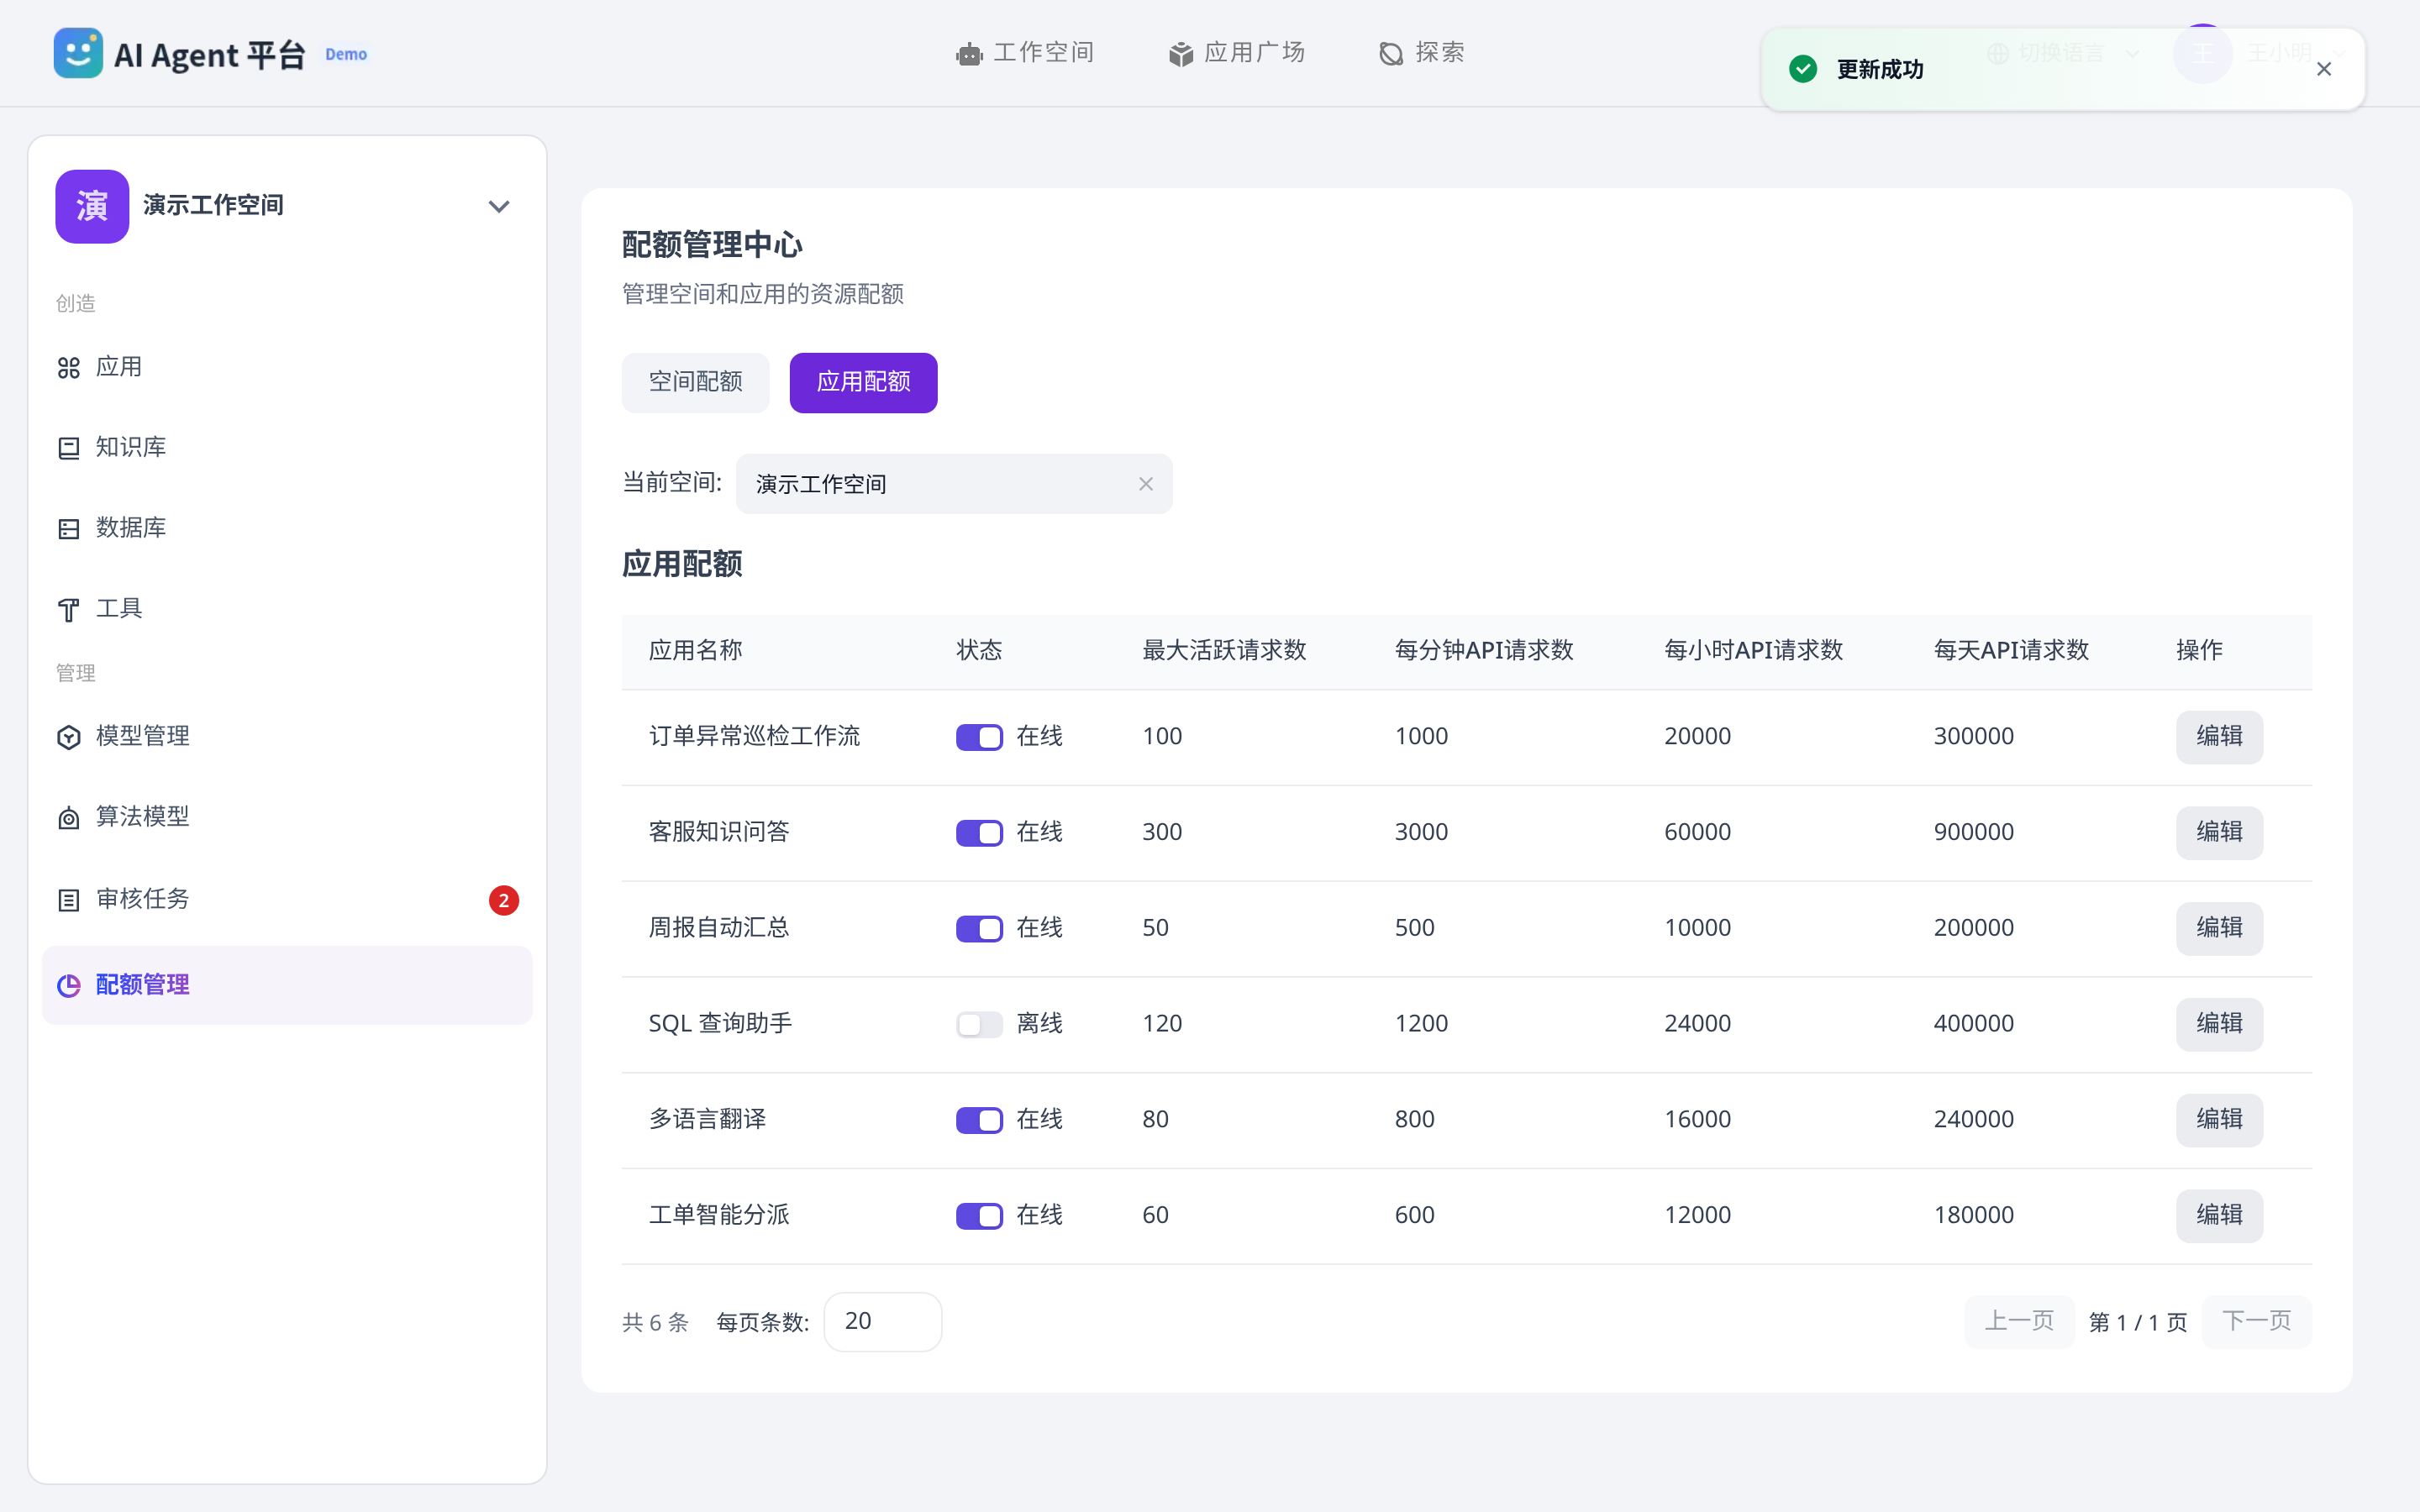Image resolution: width=2420 pixels, height=1512 pixels.
Task: Open 模型管理 via its sidebar cube icon
Action: (x=68, y=737)
